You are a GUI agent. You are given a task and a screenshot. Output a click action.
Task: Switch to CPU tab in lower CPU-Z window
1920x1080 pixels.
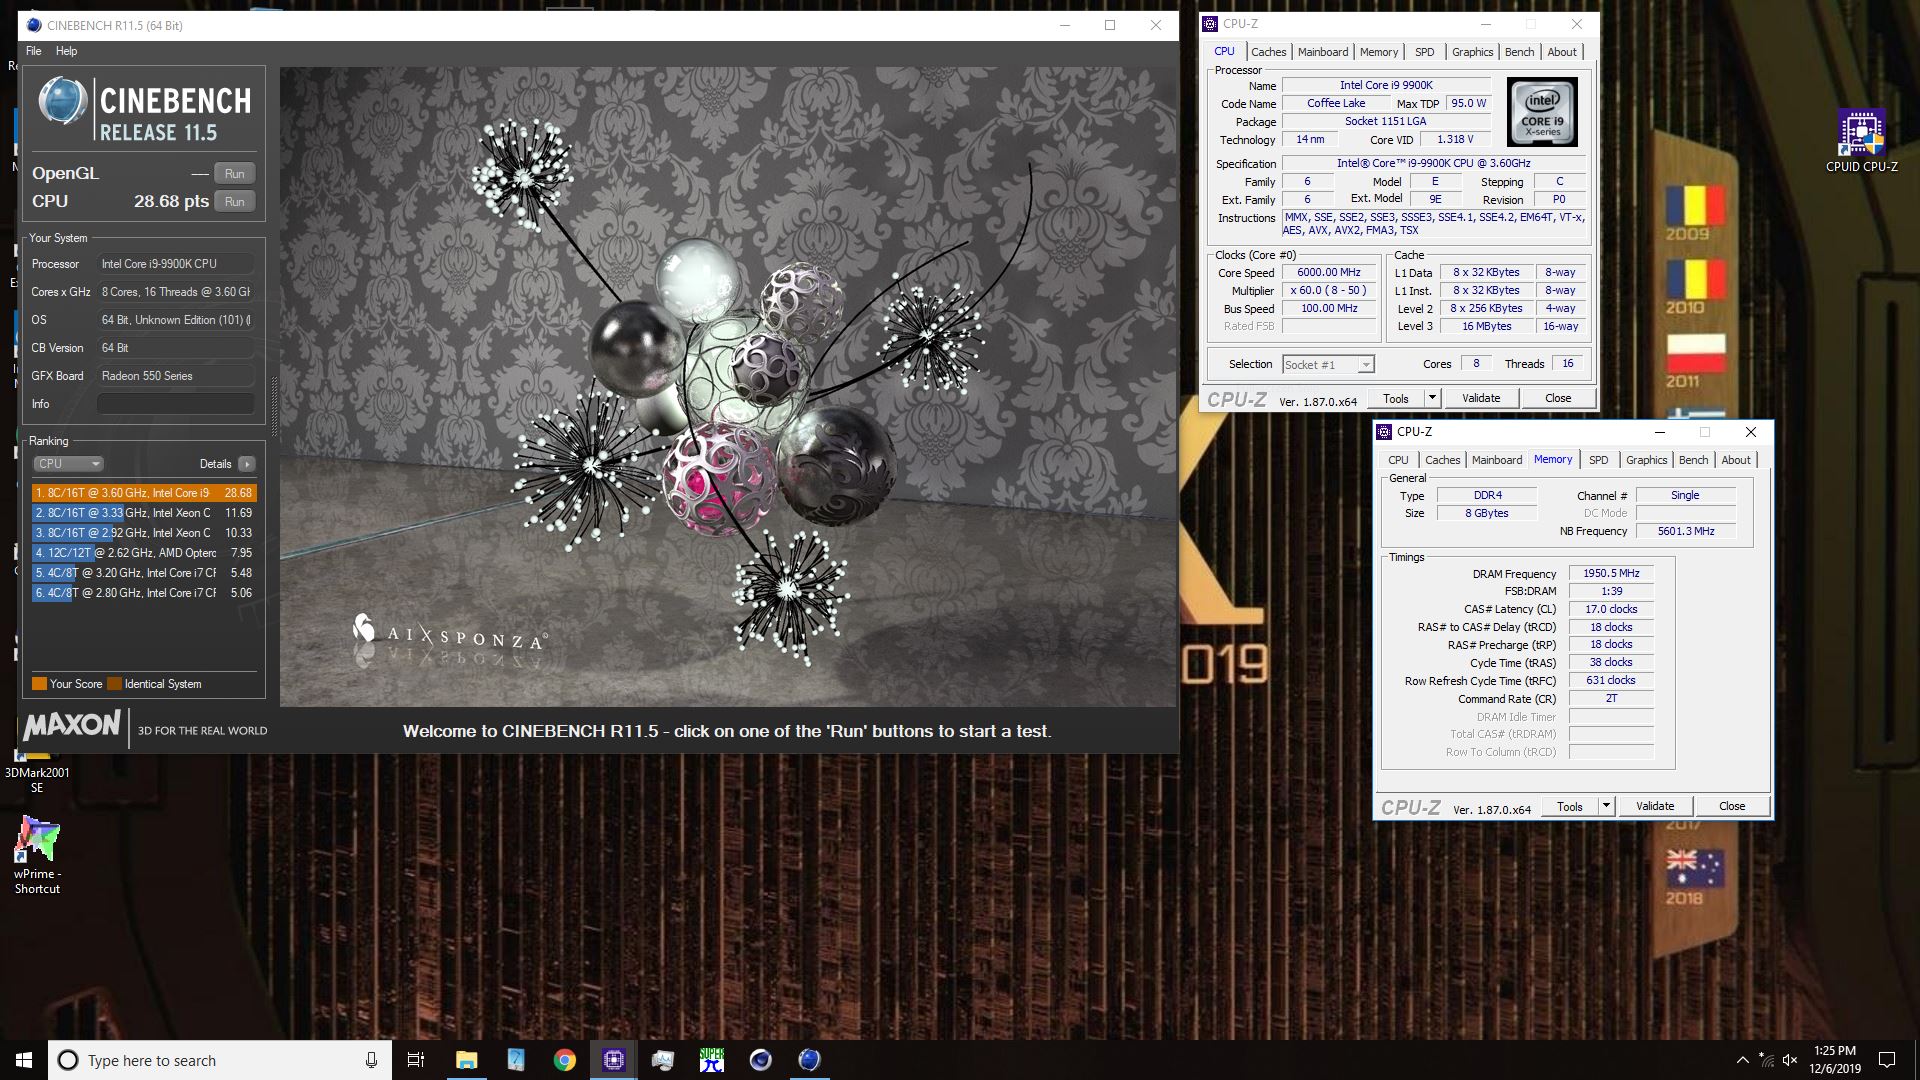(1398, 460)
